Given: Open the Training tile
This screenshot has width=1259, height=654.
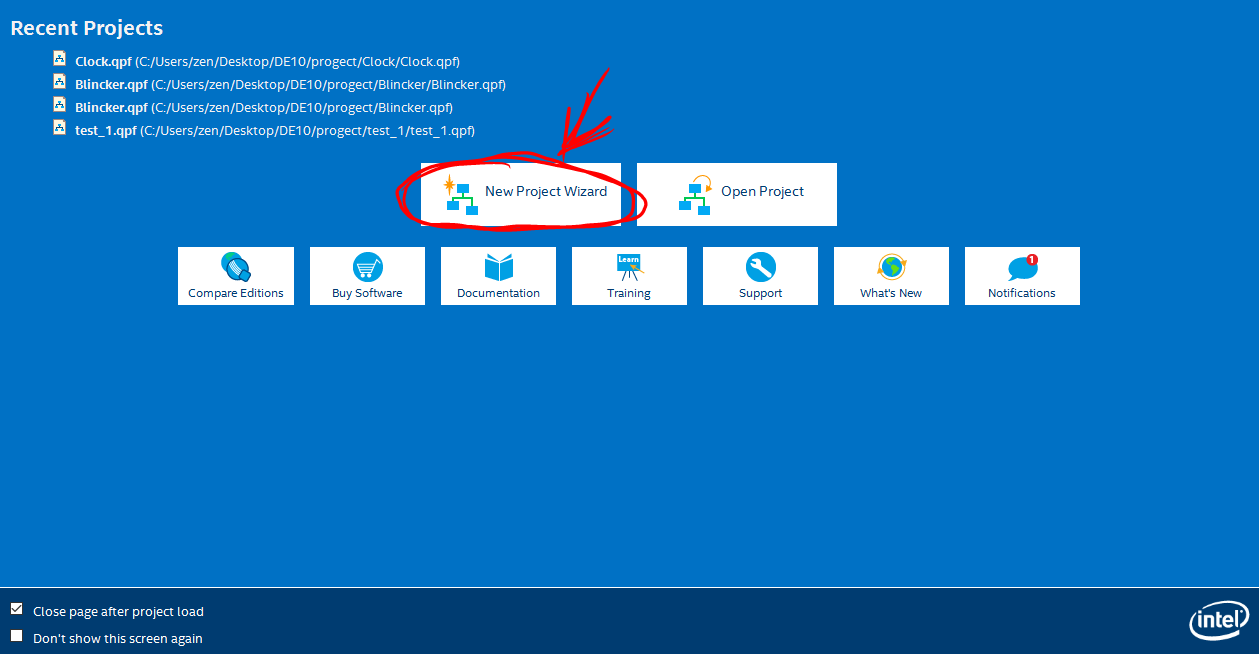Looking at the screenshot, I should pyautogui.click(x=629, y=276).
